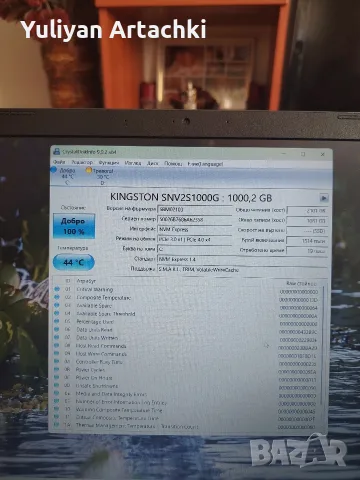Screen dimensions: 360x480
Task: Click the status dot for Data Units Written
Action: 57,337
